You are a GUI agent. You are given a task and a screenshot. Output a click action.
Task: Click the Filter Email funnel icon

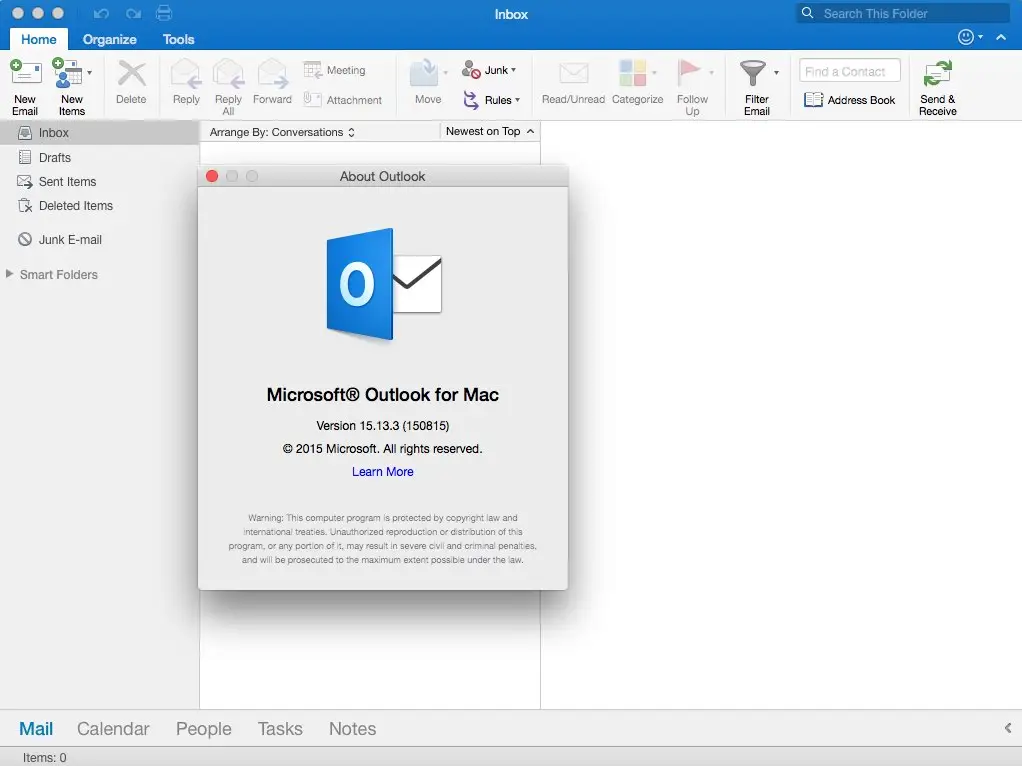pos(753,74)
